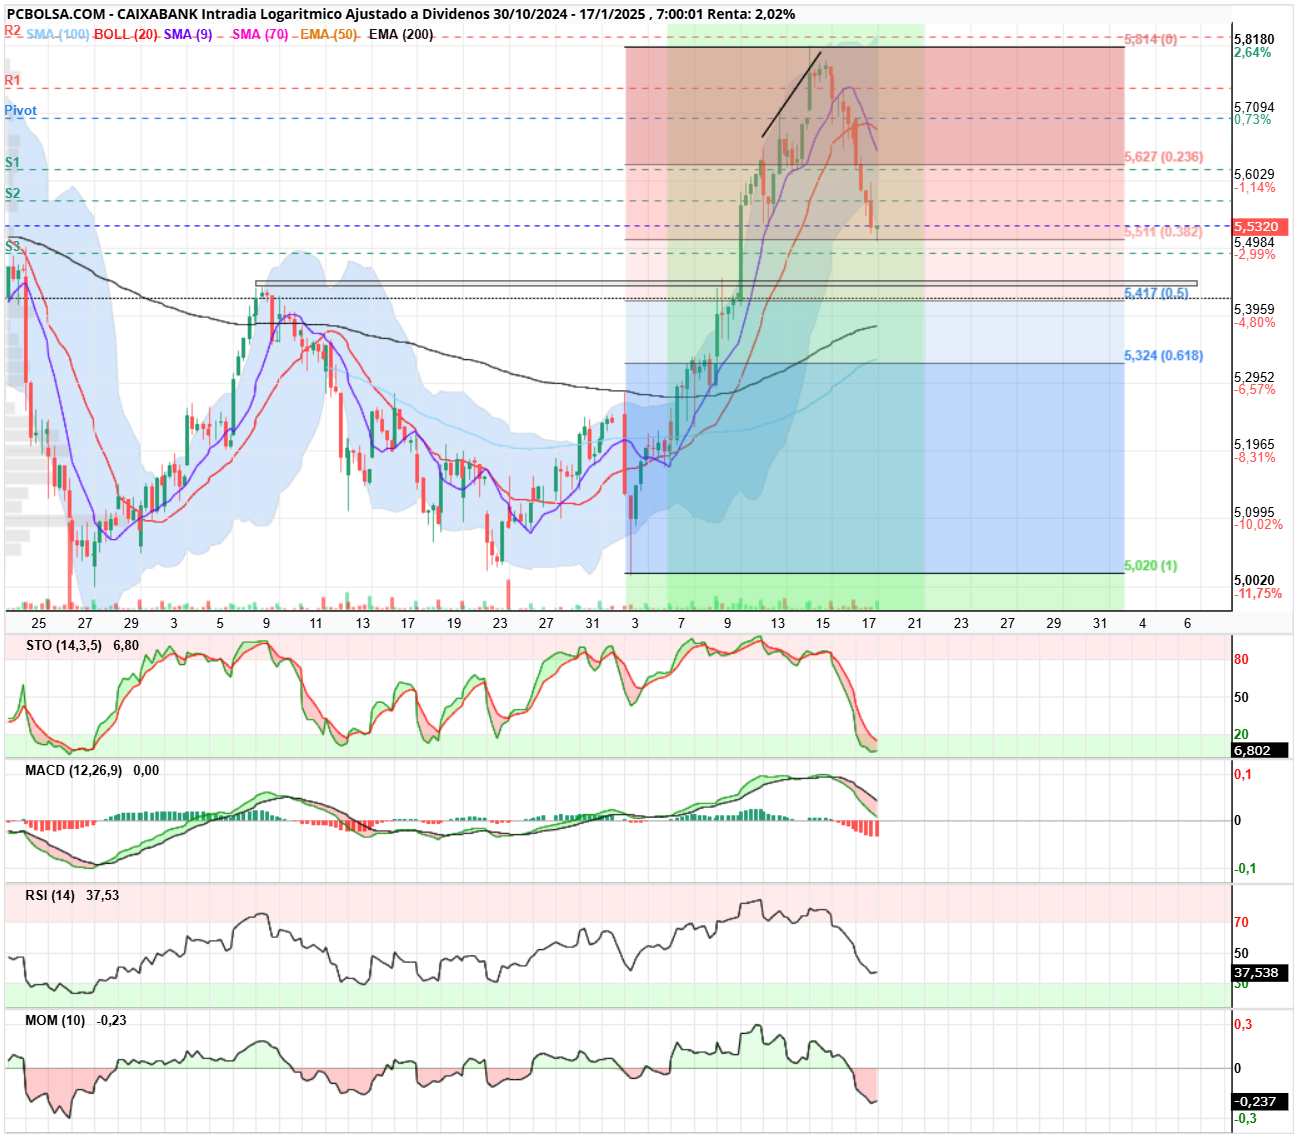Select the STO (14,3,5) indicator title
Viewport: 1298px width, 1138px height.
pyautogui.click(x=64, y=645)
